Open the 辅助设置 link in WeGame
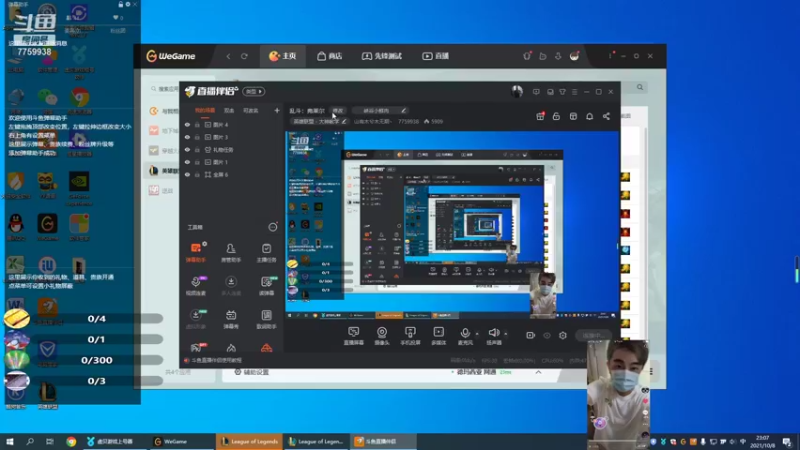This screenshot has height=450, width=800. [252, 372]
